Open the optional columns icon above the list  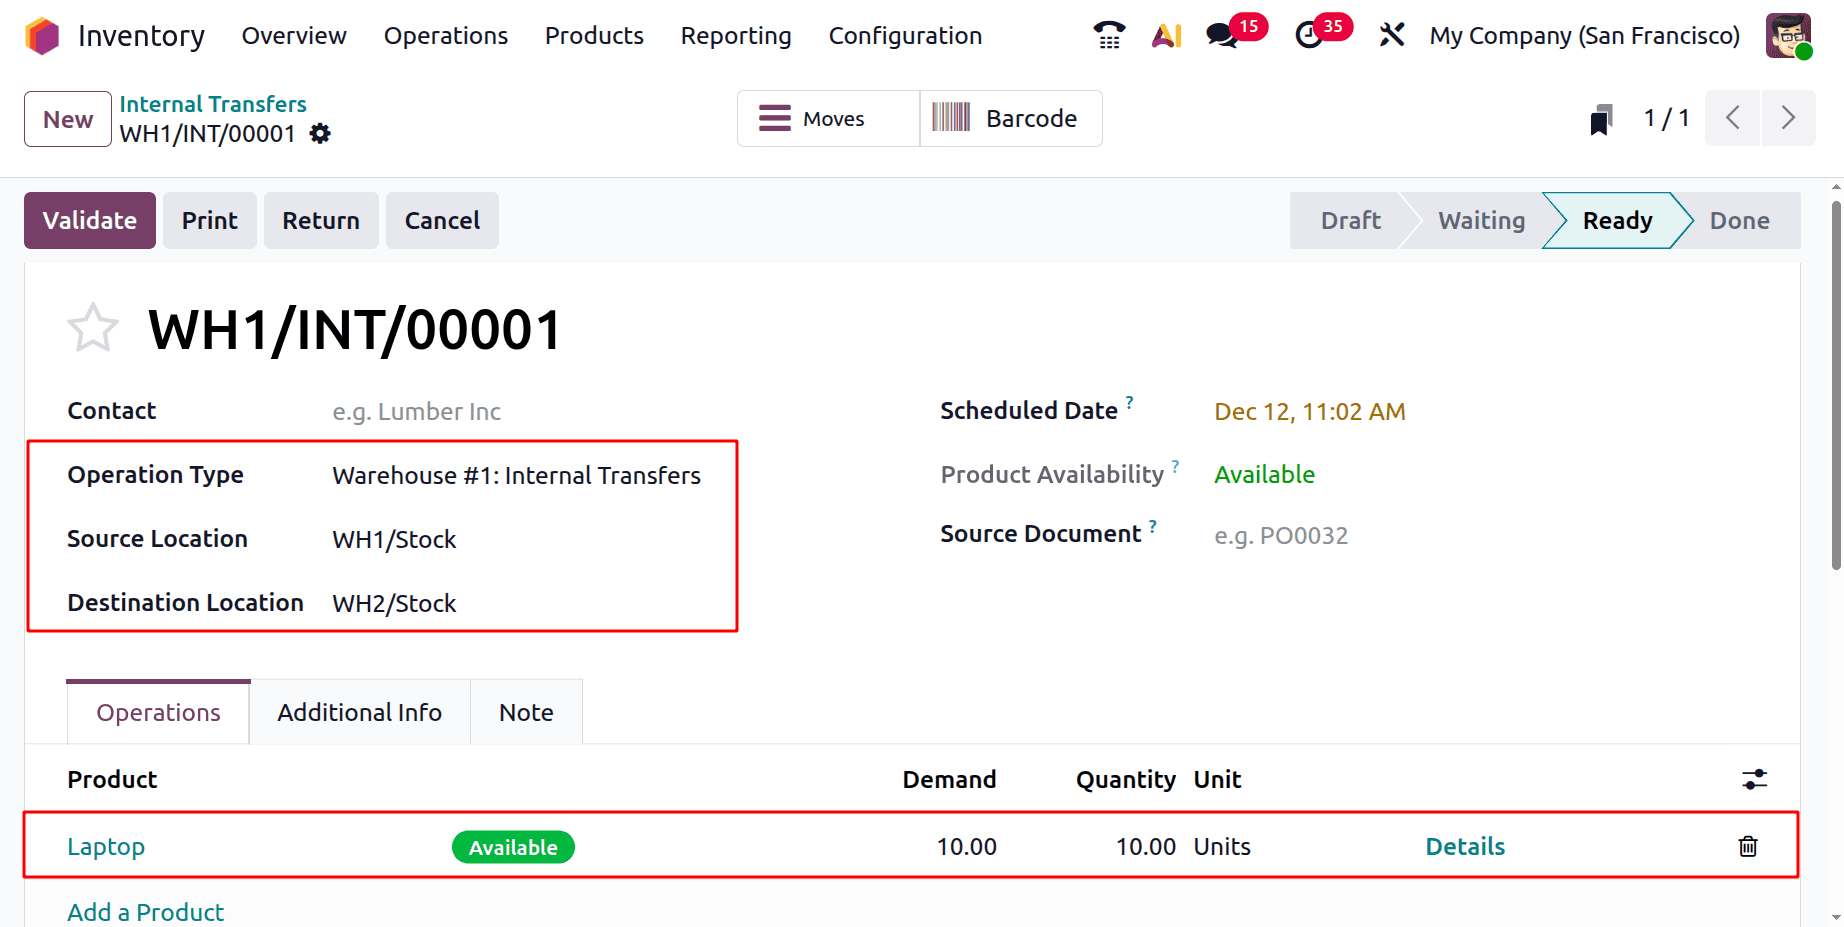pyautogui.click(x=1755, y=779)
